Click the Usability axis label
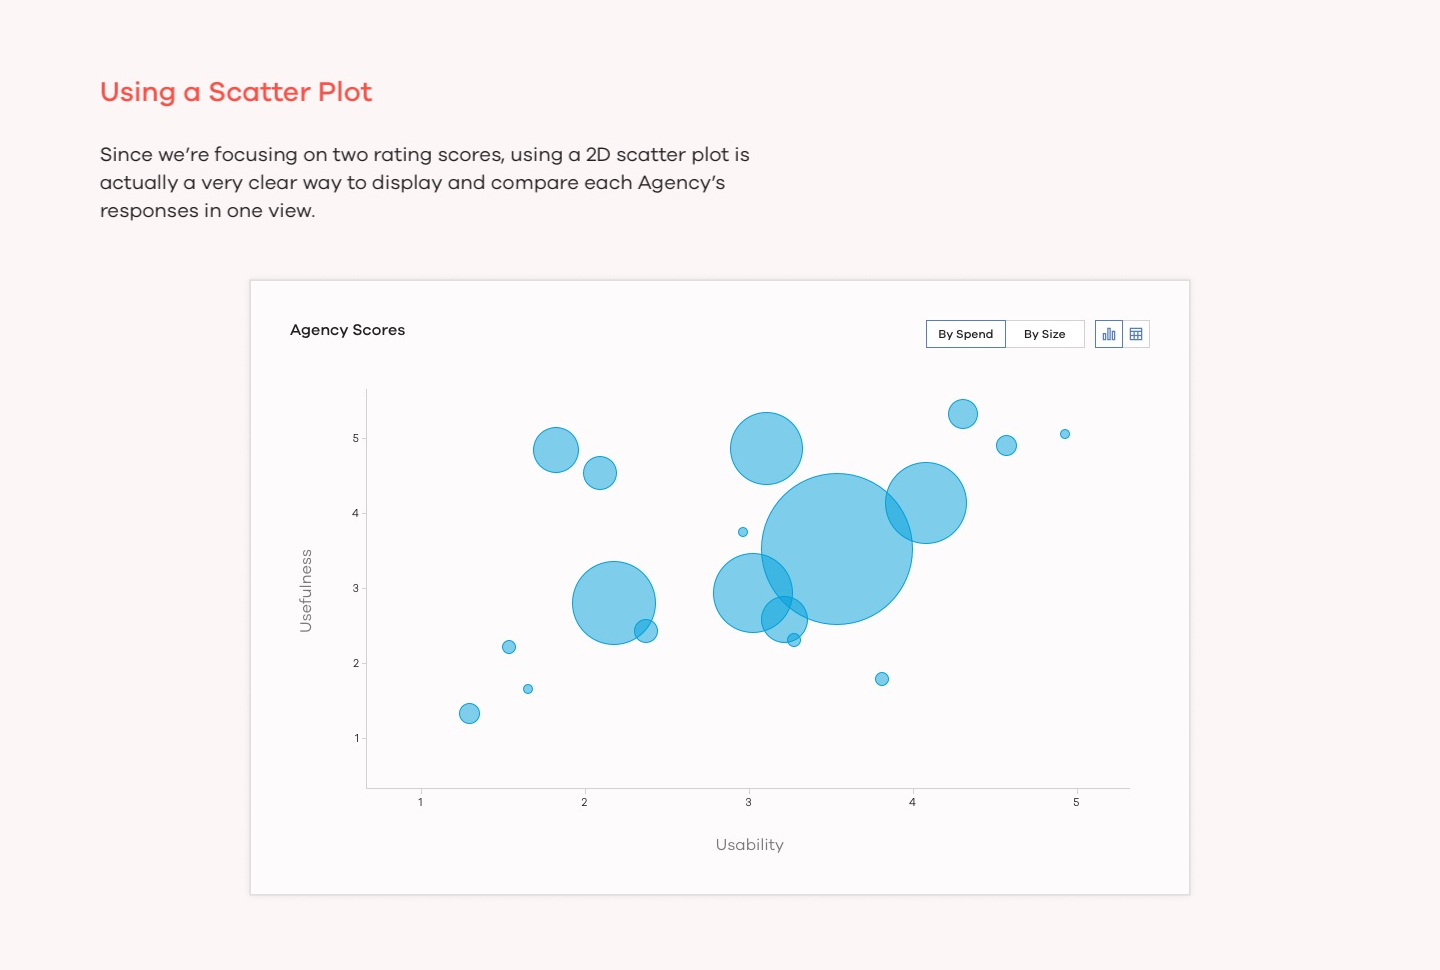The width and height of the screenshot is (1440, 970). pos(749,845)
